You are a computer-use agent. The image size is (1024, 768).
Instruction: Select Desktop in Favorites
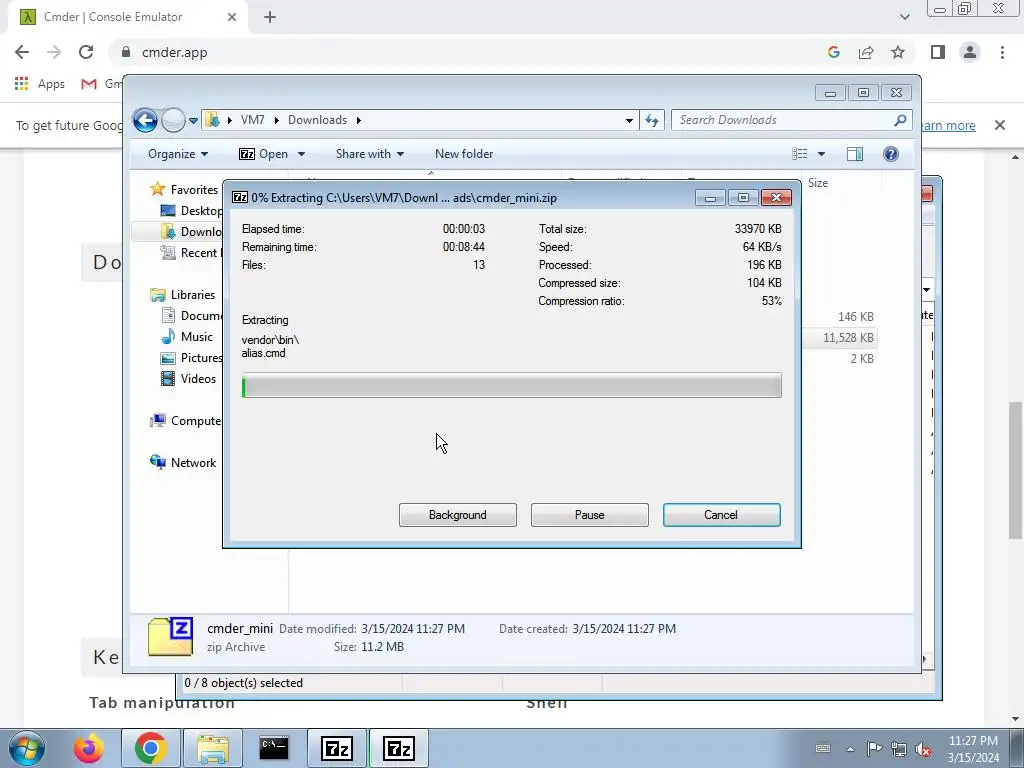(x=191, y=210)
